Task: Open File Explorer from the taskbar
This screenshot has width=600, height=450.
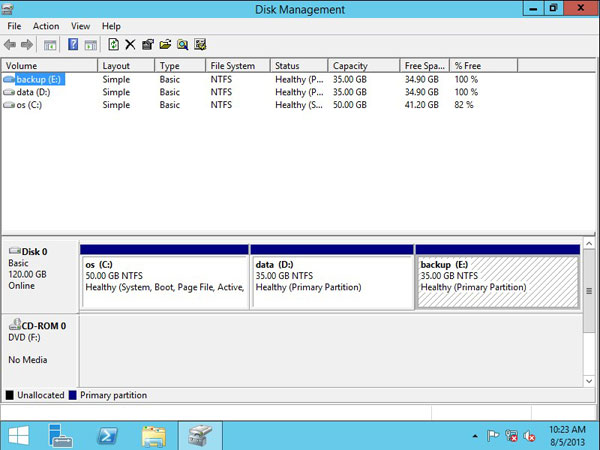Action: point(154,436)
